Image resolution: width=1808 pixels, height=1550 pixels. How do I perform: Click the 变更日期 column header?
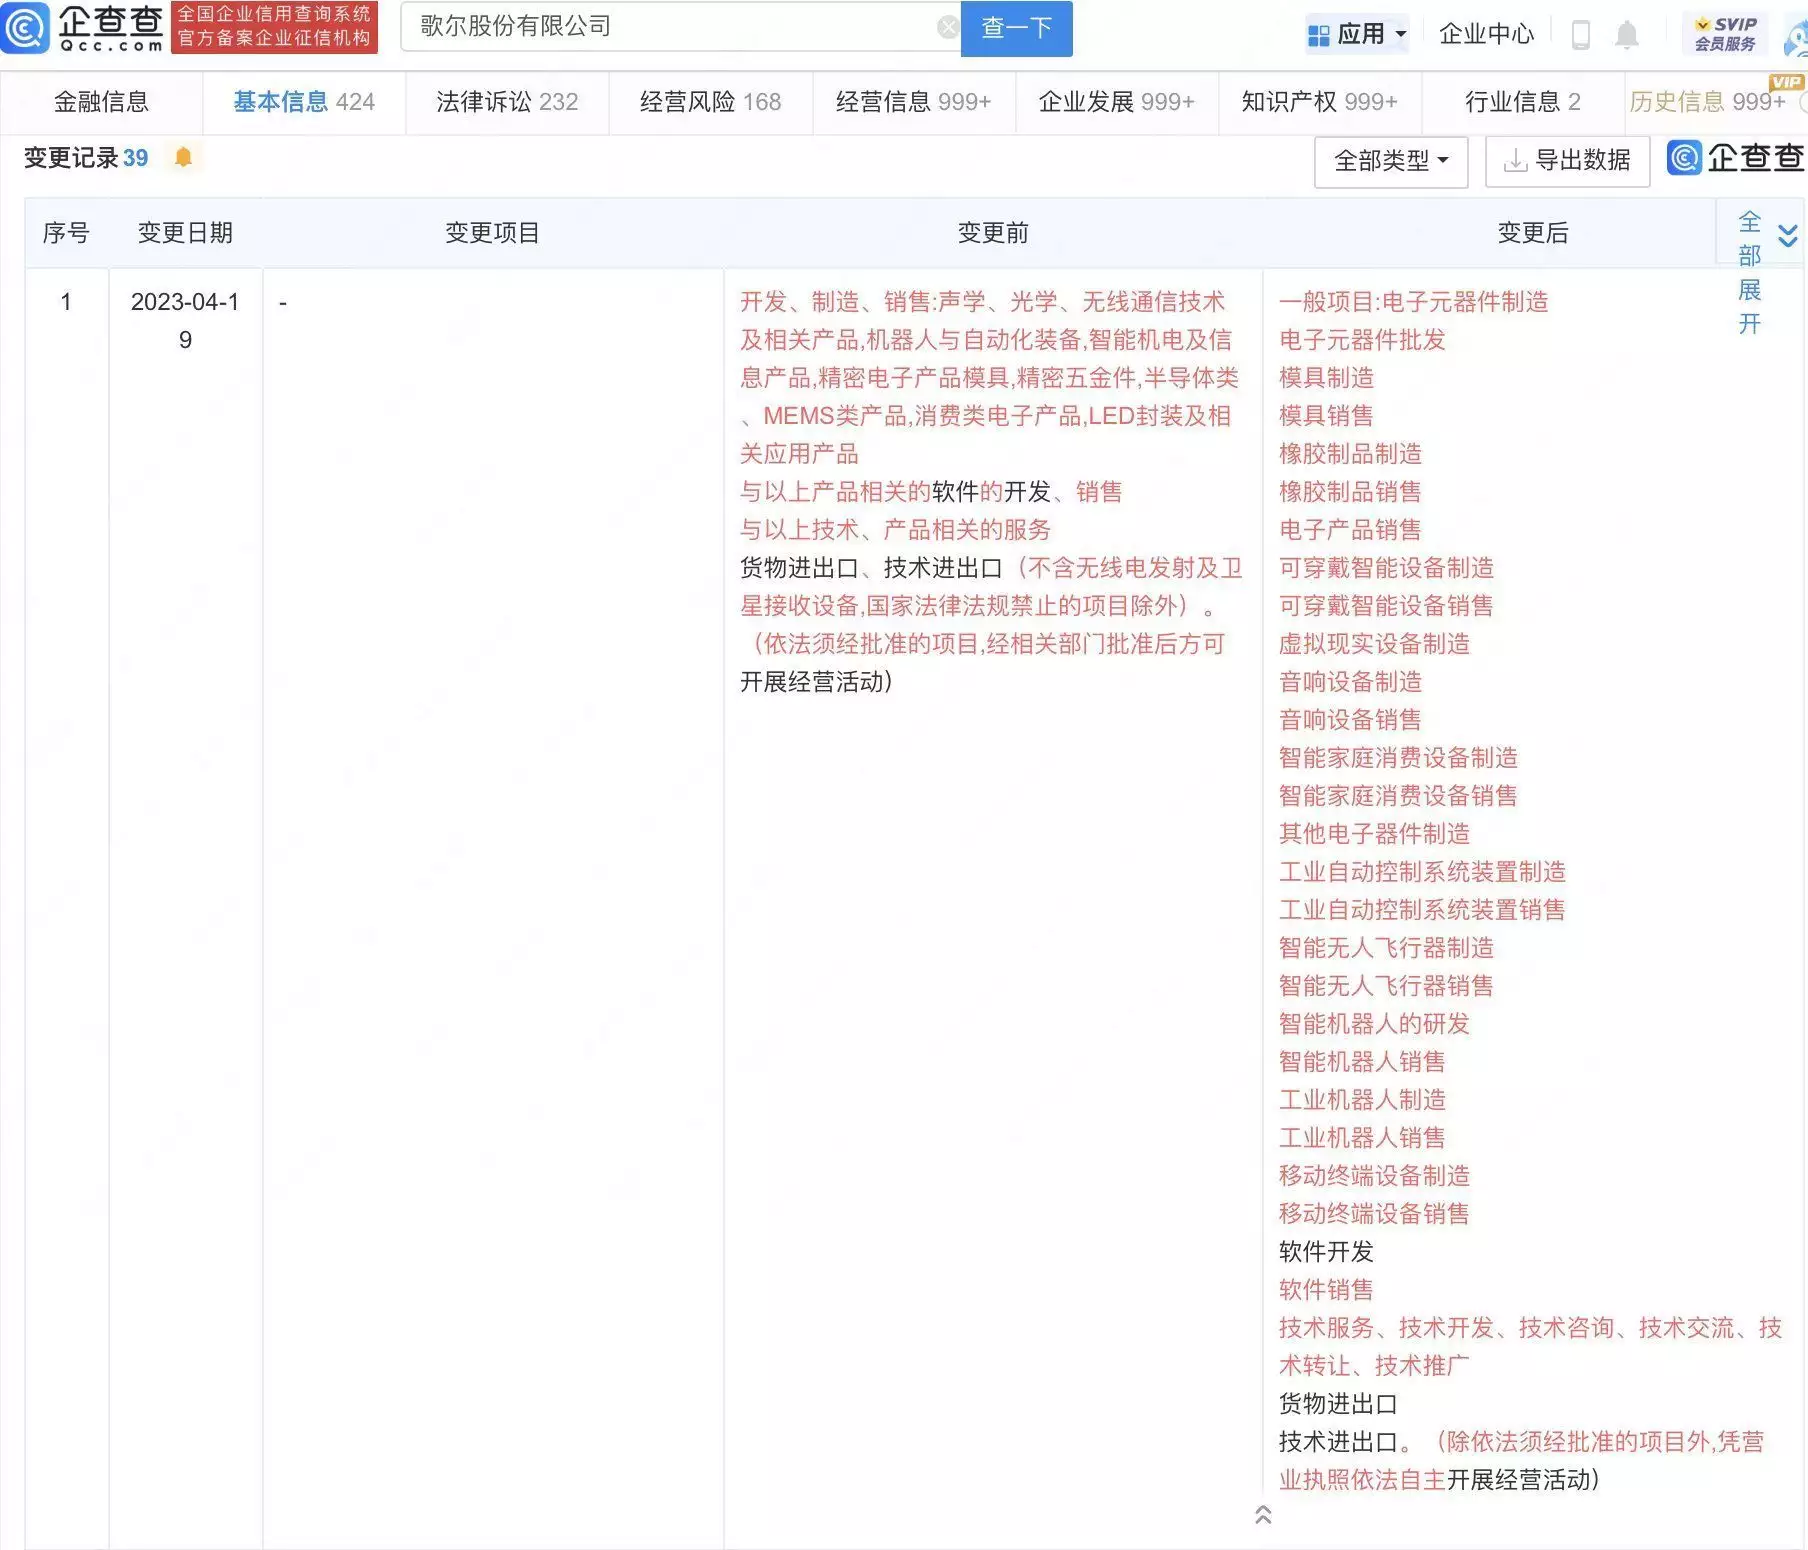pyautogui.click(x=185, y=233)
